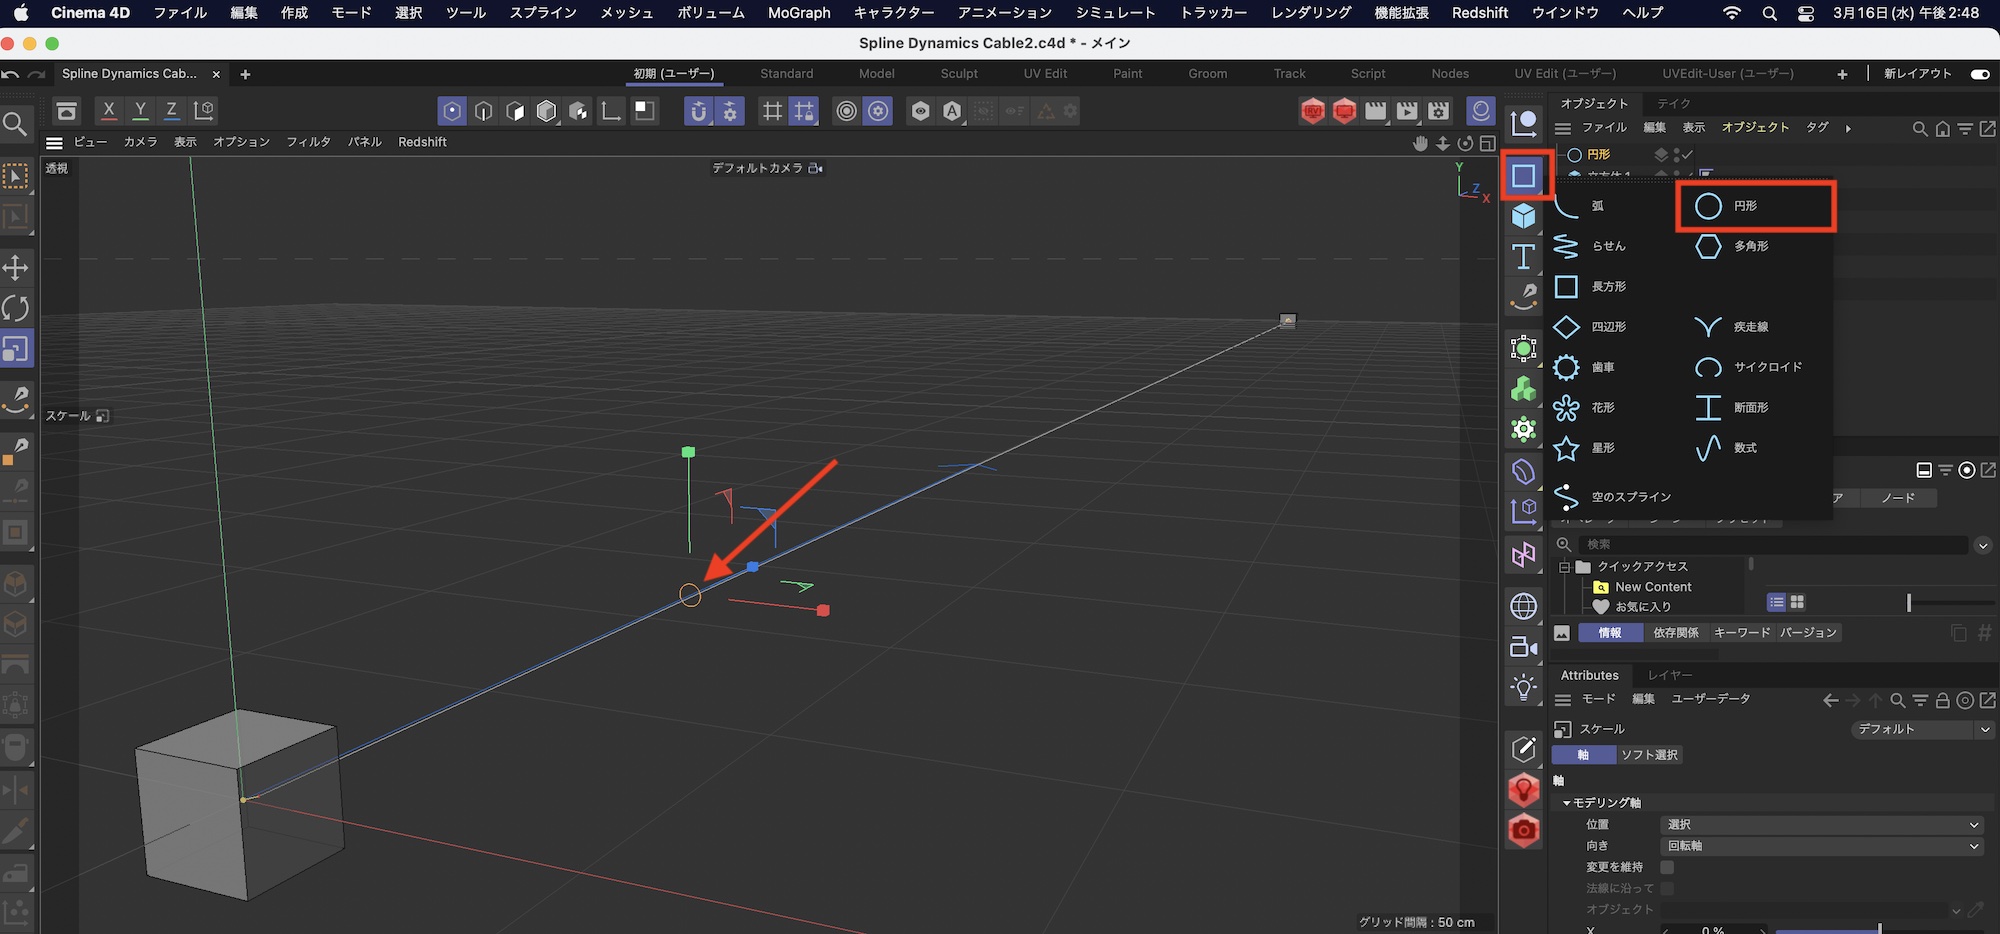Click the asset browser 検索 search field
This screenshot has width=2000, height=934.
point(1770,545)
